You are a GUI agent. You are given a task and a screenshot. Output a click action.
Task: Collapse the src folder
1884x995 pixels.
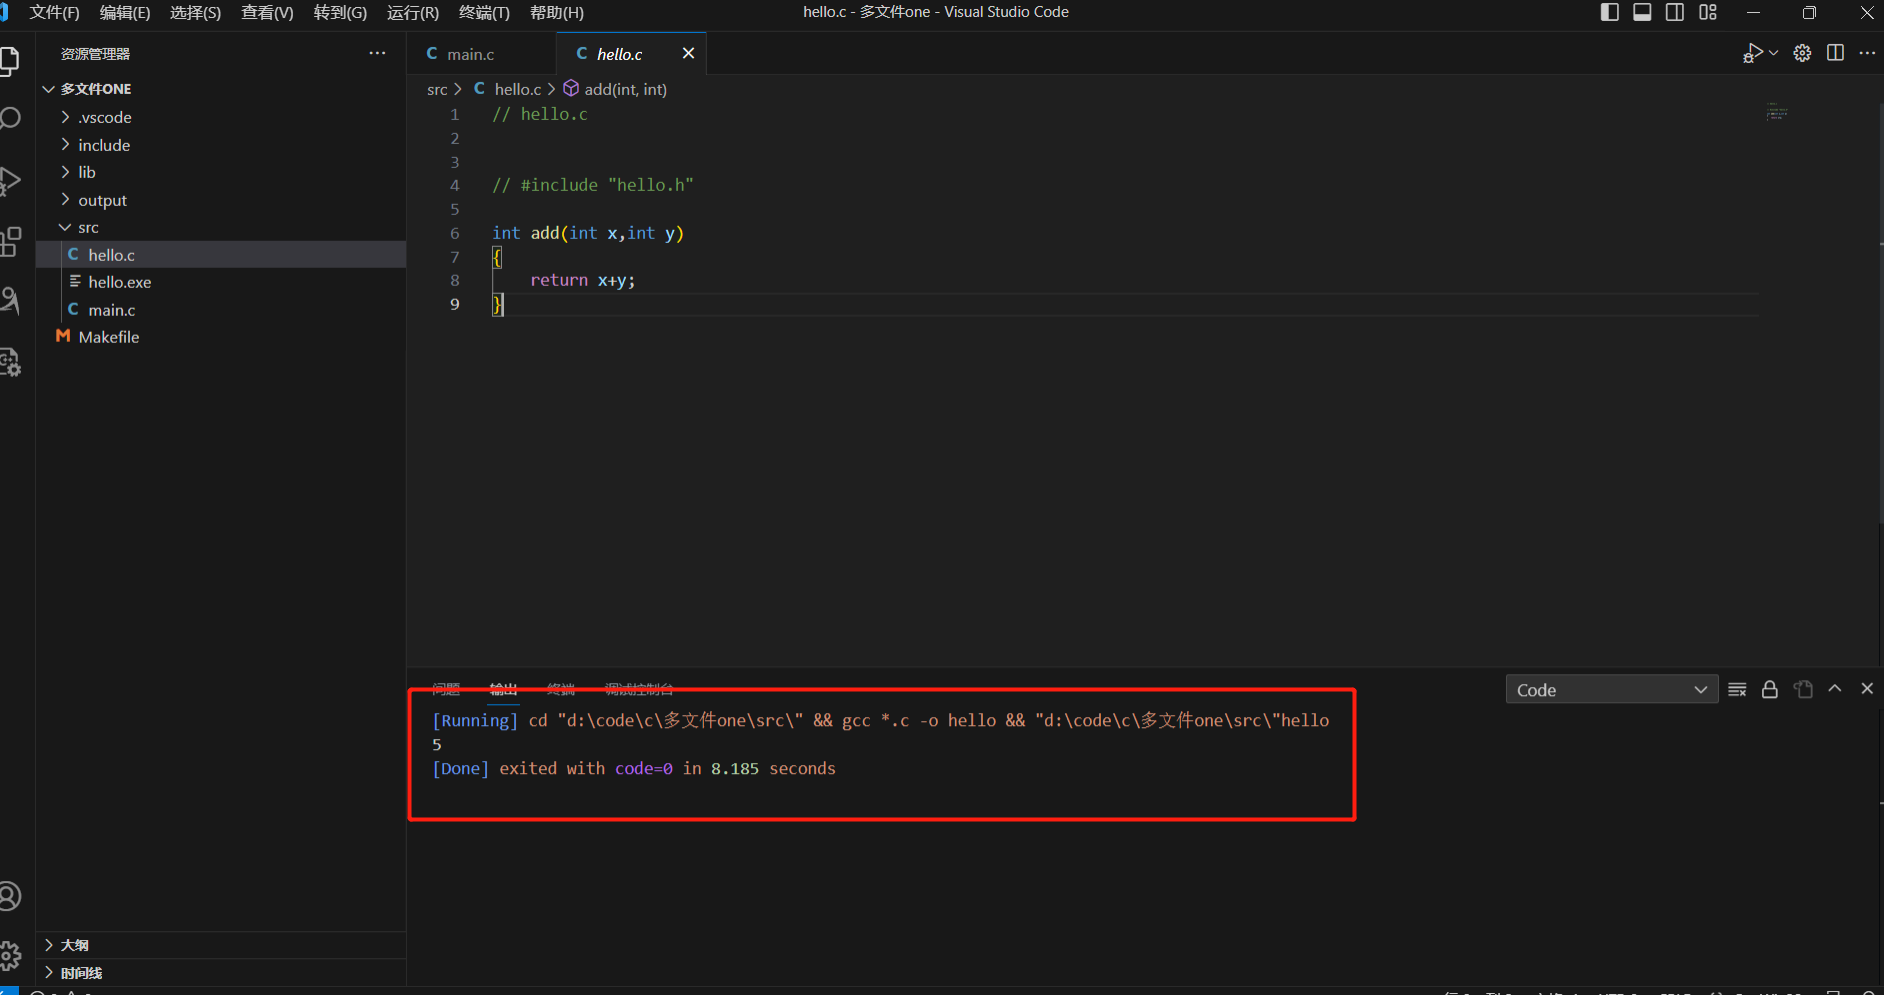pyautogui.click(x=220, y=227)
